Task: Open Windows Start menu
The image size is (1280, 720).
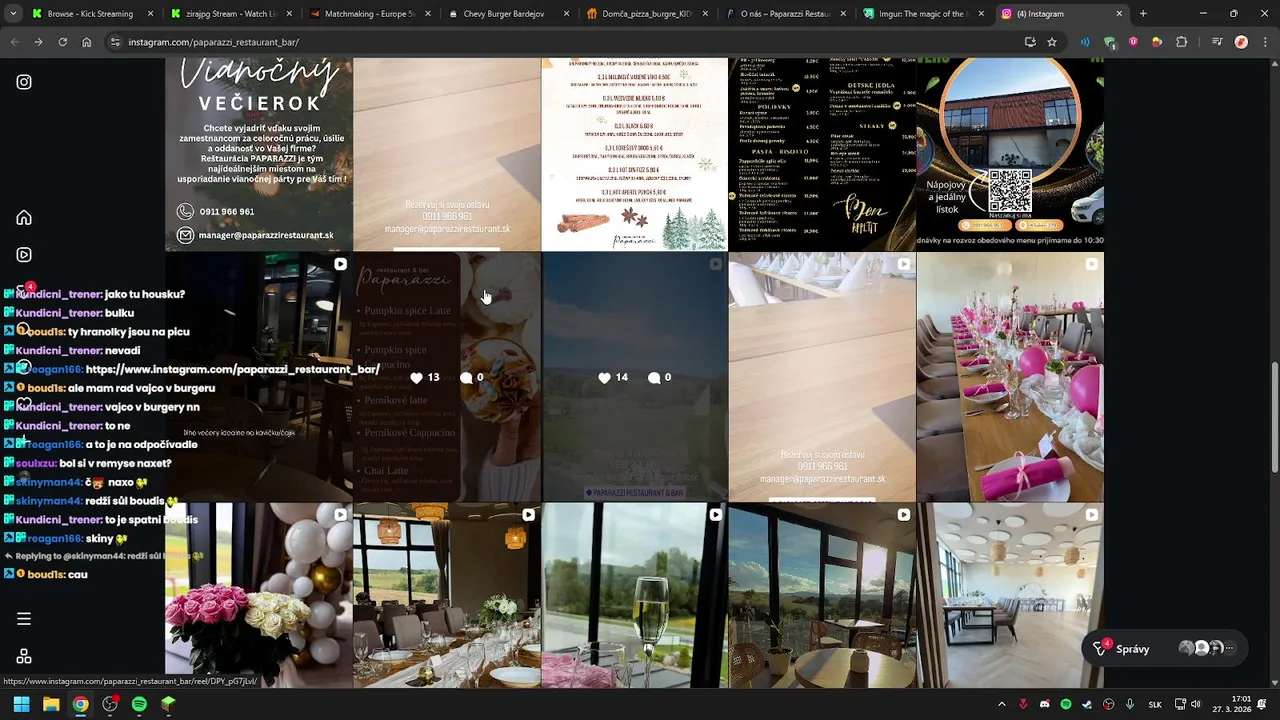Action: coord(21,704)
